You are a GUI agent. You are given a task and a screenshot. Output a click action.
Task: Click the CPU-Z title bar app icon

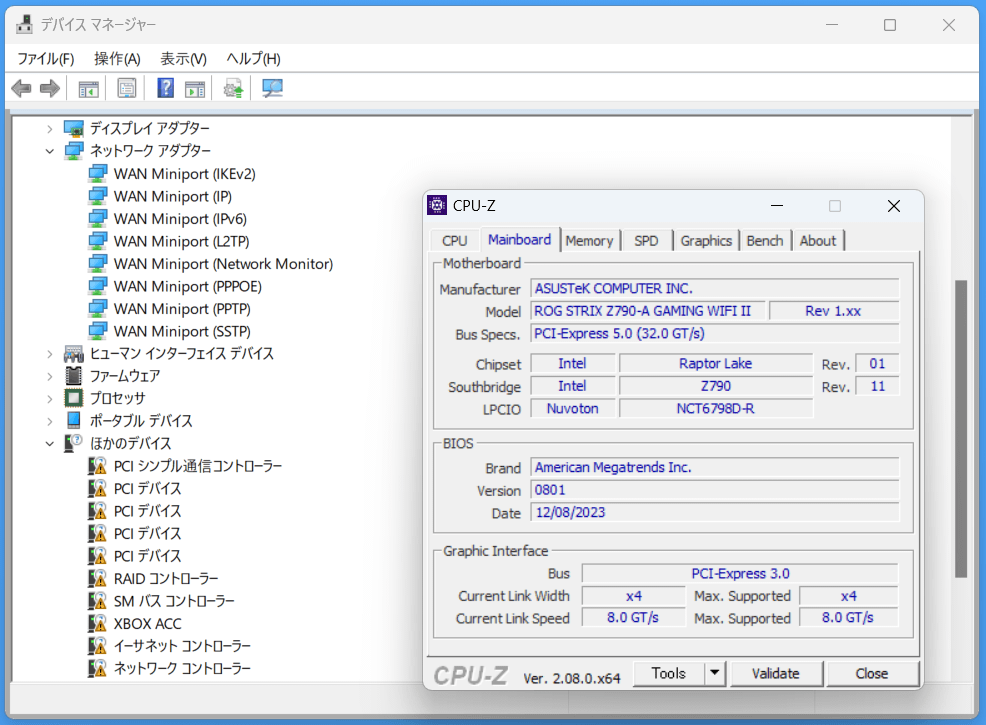[x=437, y=205]
